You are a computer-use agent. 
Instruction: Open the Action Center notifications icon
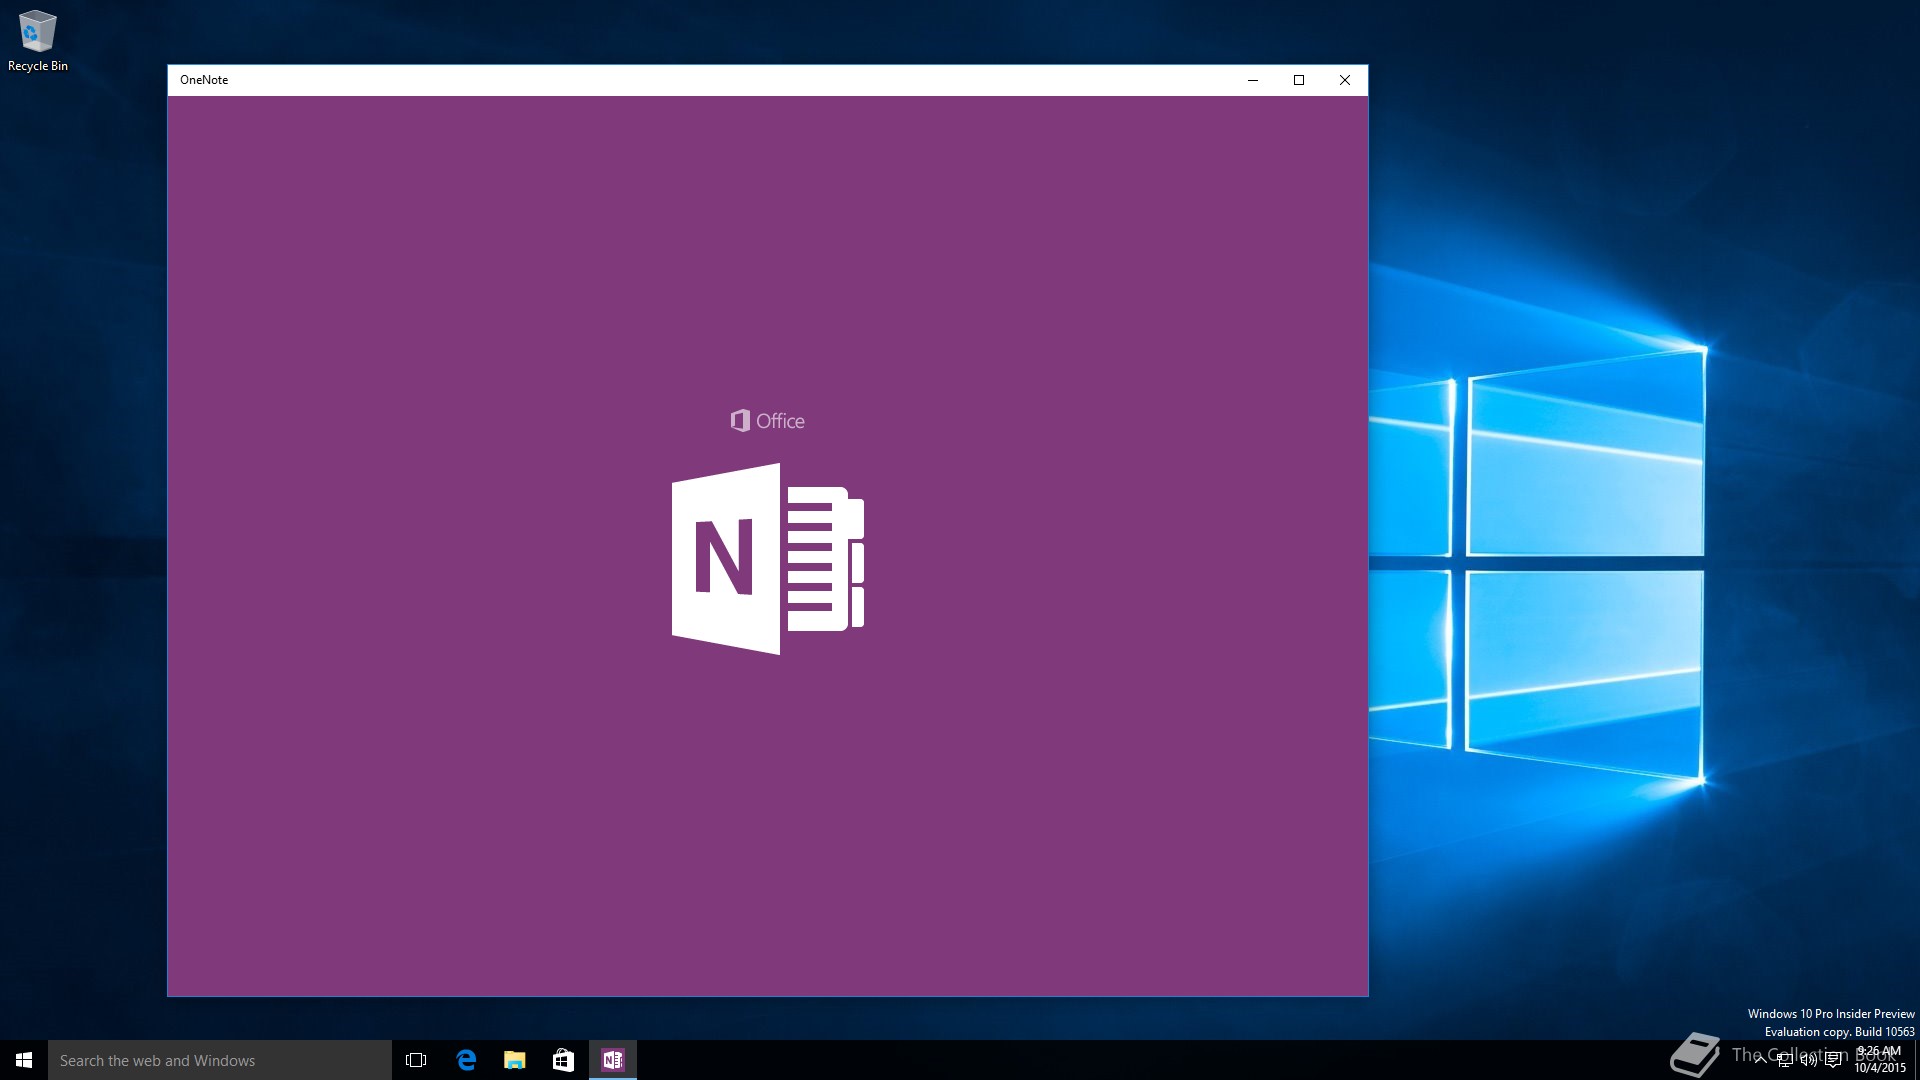(1833, 1060)
